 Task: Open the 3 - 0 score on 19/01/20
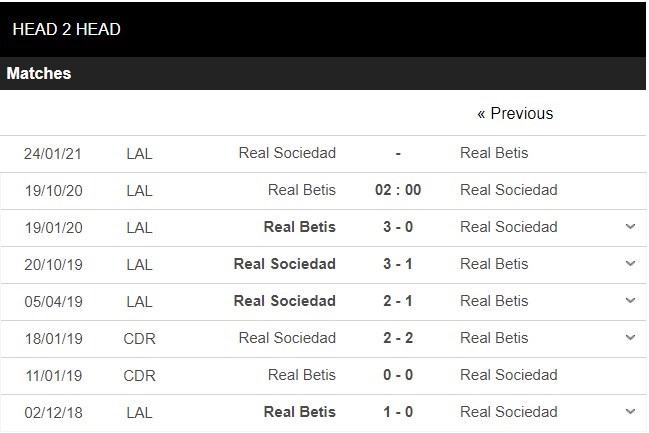click(x=398, y=227)
